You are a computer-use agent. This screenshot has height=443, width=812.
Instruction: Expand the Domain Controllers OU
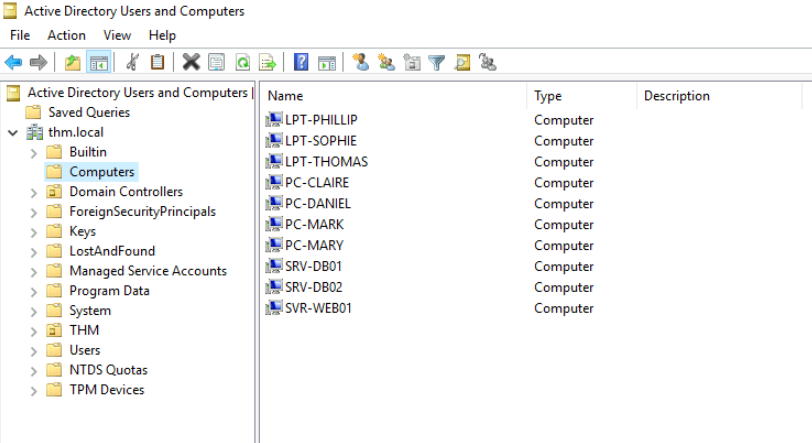click(34, 193)
